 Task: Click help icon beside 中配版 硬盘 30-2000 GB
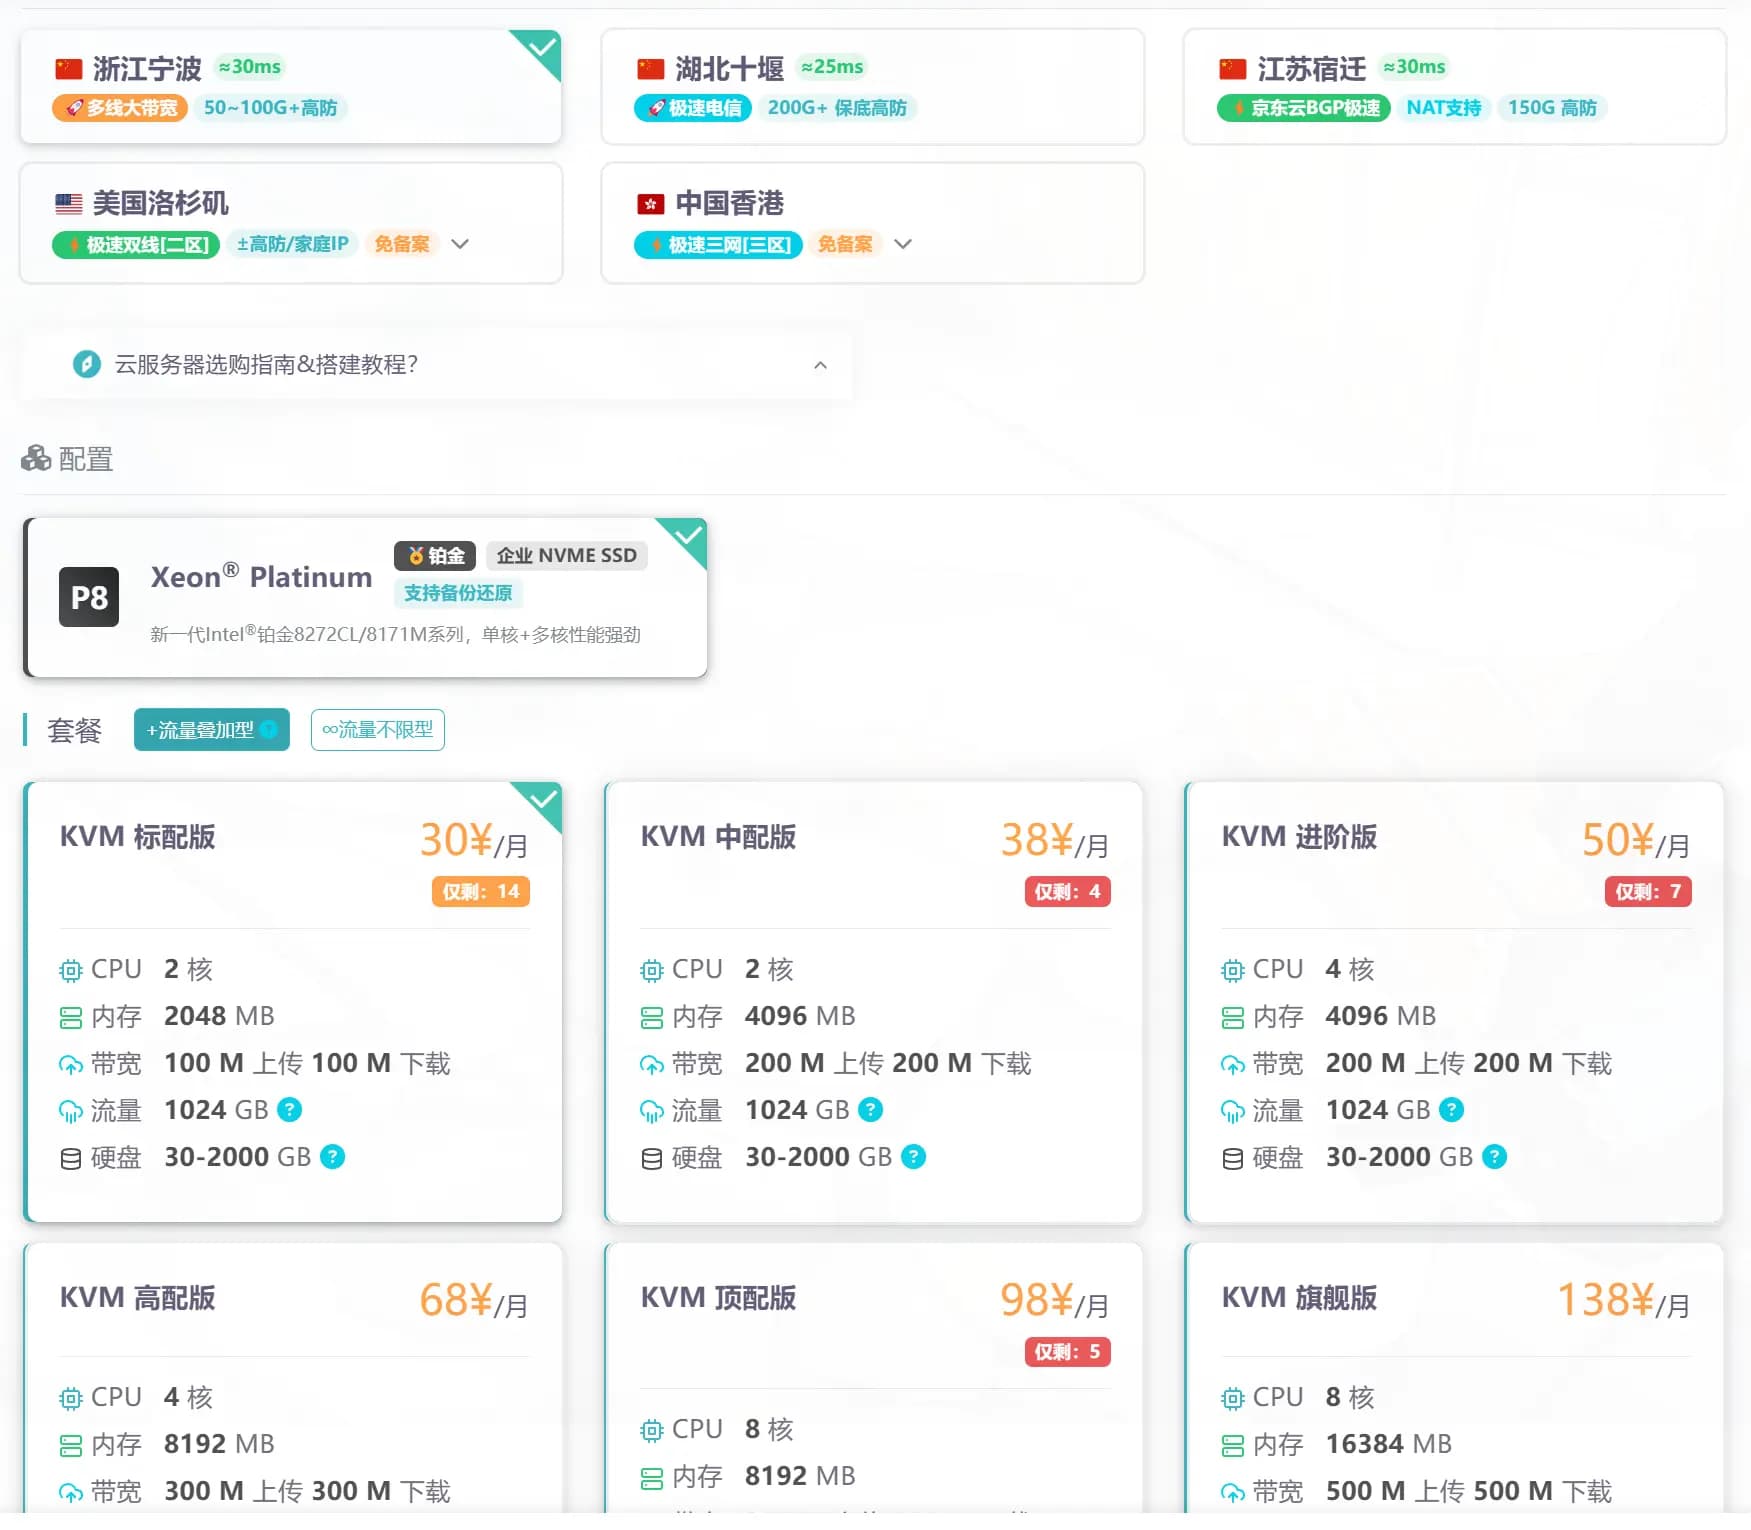click(913, 1157)
